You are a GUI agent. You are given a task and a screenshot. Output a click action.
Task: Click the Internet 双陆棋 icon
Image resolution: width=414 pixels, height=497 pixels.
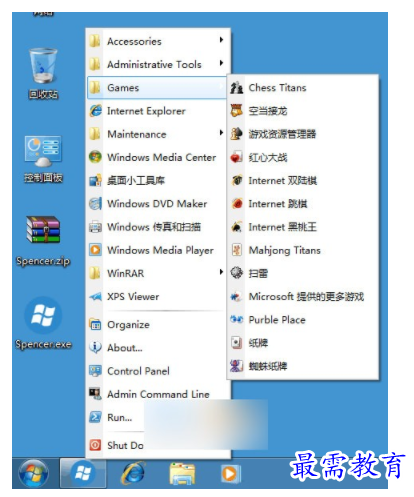237,180
